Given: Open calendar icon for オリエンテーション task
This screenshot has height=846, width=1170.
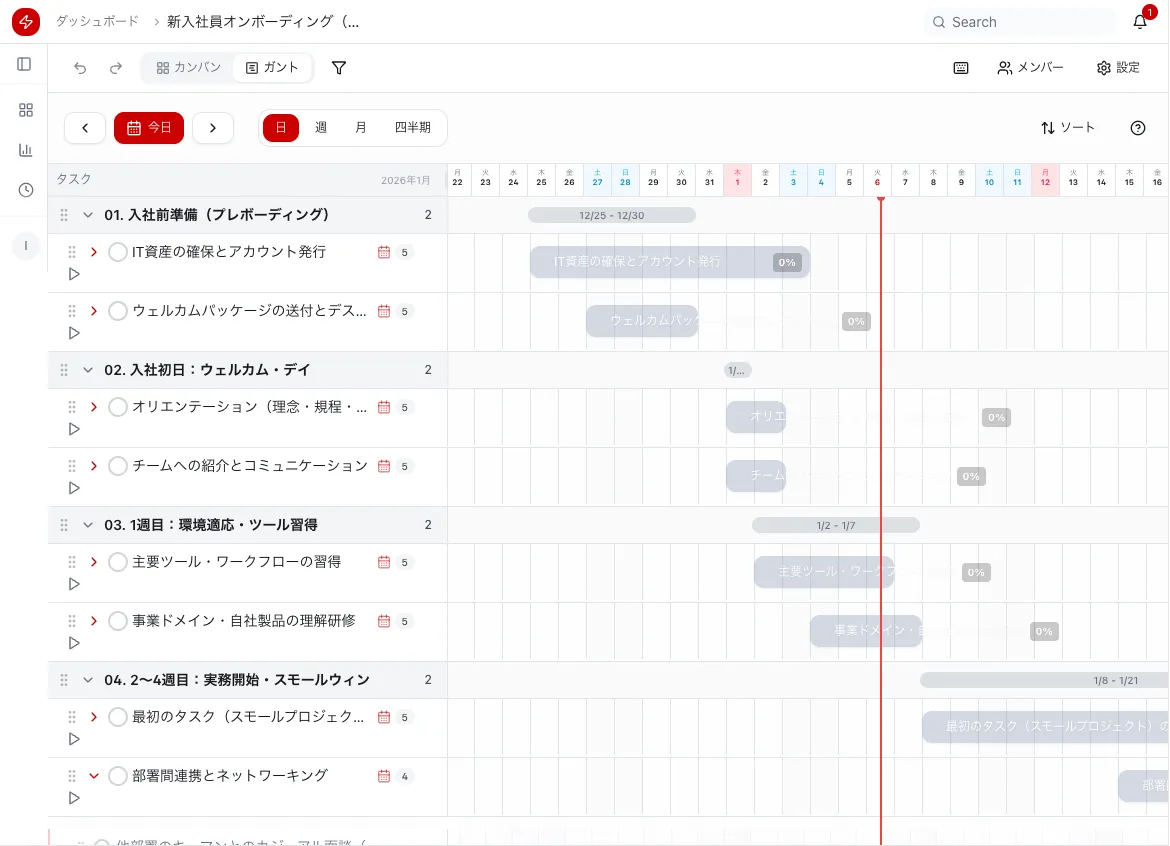Looking at the screenshot, I should click(384, 407).
